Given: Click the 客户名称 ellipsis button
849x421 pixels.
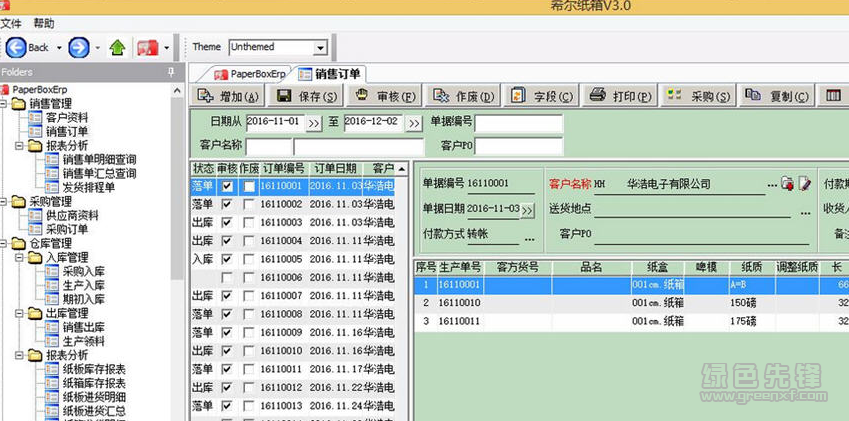Looking at the screenshot, I should click(x=772, y=185).
